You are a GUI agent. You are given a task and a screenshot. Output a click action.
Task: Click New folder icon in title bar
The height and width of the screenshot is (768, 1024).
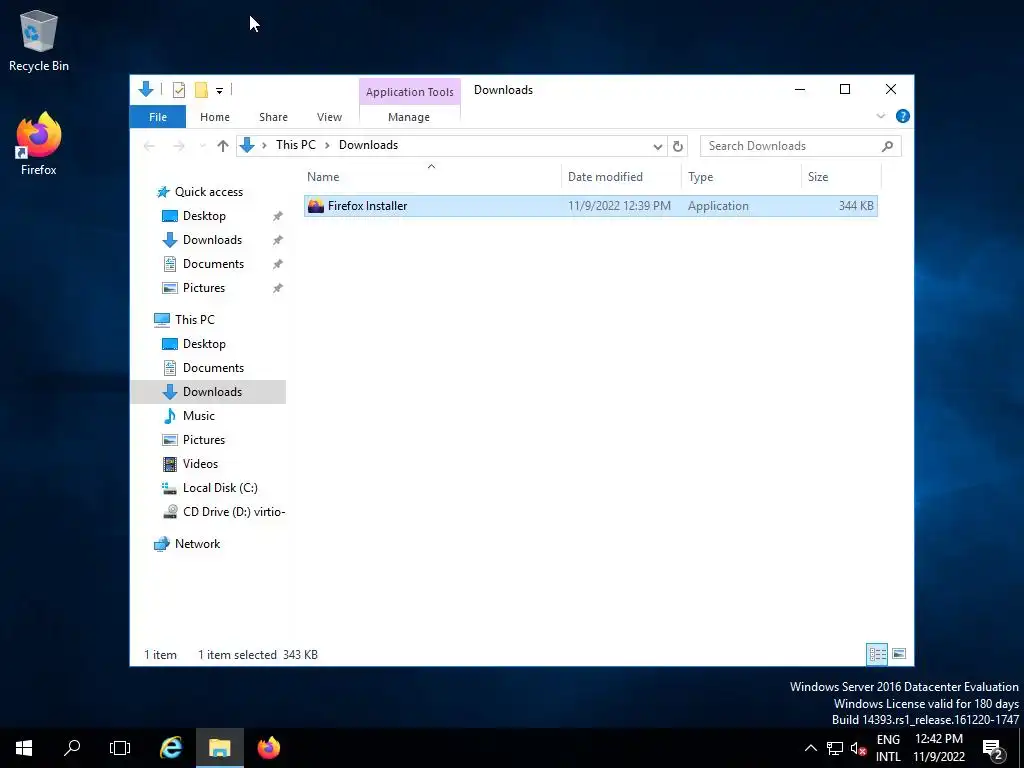[x=201, y=90]
